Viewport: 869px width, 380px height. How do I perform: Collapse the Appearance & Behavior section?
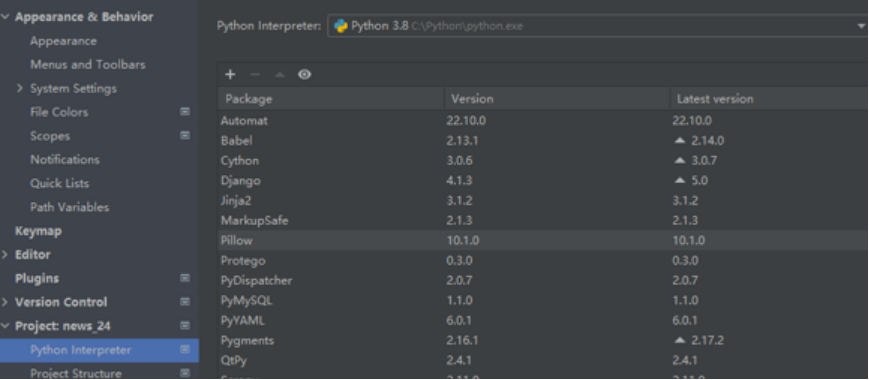coord(5,17)
